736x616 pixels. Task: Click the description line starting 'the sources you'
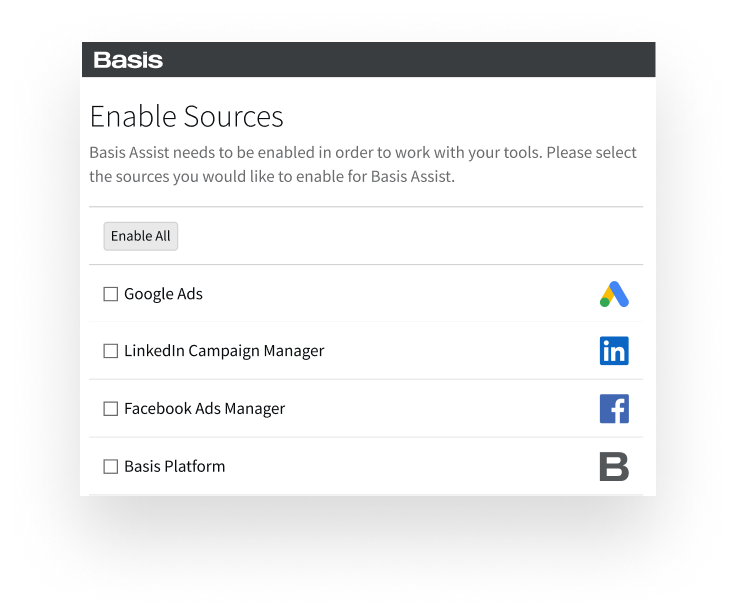[x=272, y=177]
